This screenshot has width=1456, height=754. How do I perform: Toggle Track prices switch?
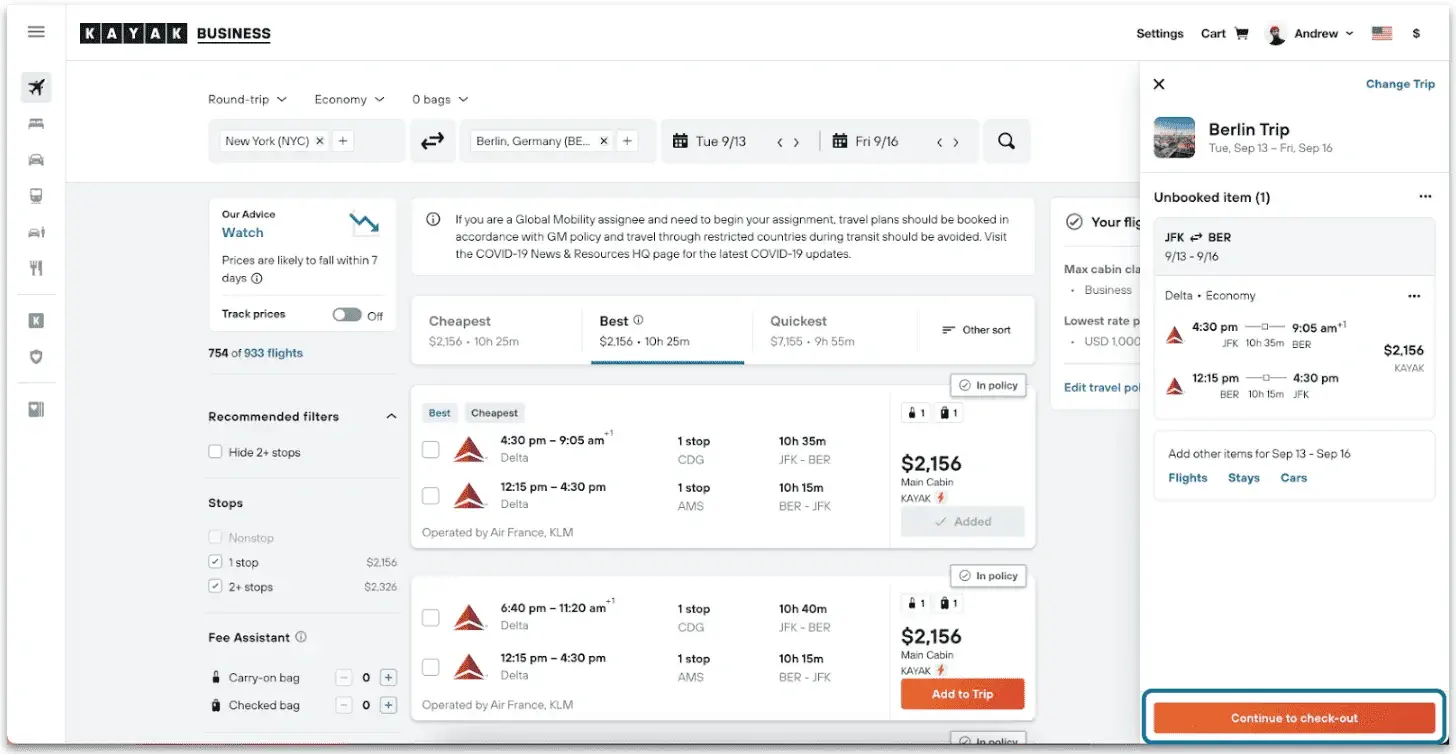click(x=347, y=314)
